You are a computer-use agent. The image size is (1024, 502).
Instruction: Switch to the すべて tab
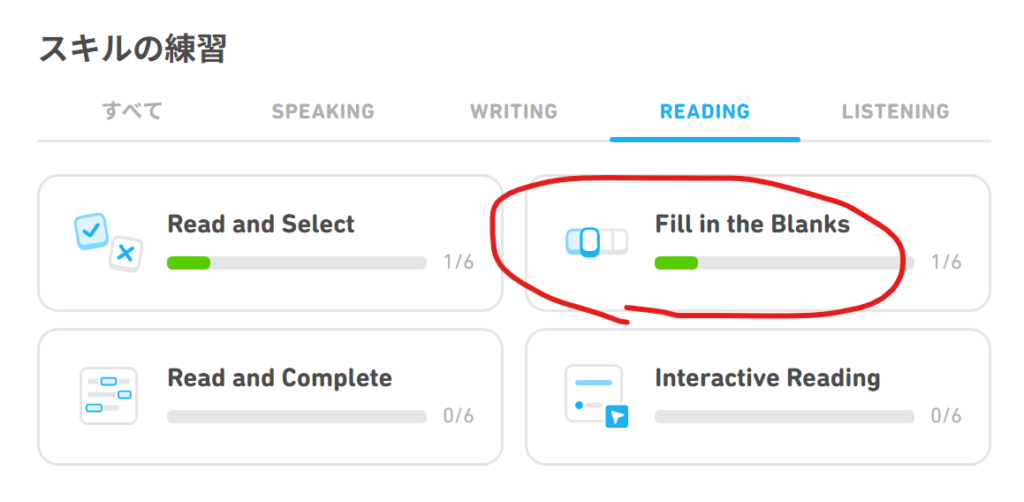pos(132,111)
